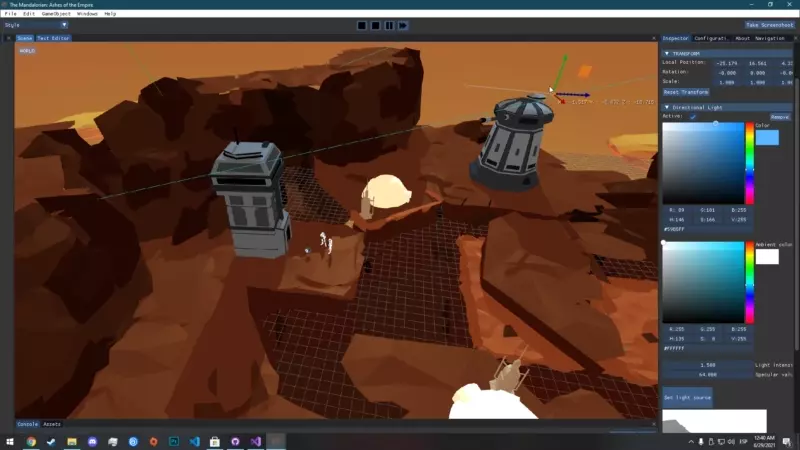Click the Ambient color saturation square
This screenshot has width=800, height=450.
[703, 283]
